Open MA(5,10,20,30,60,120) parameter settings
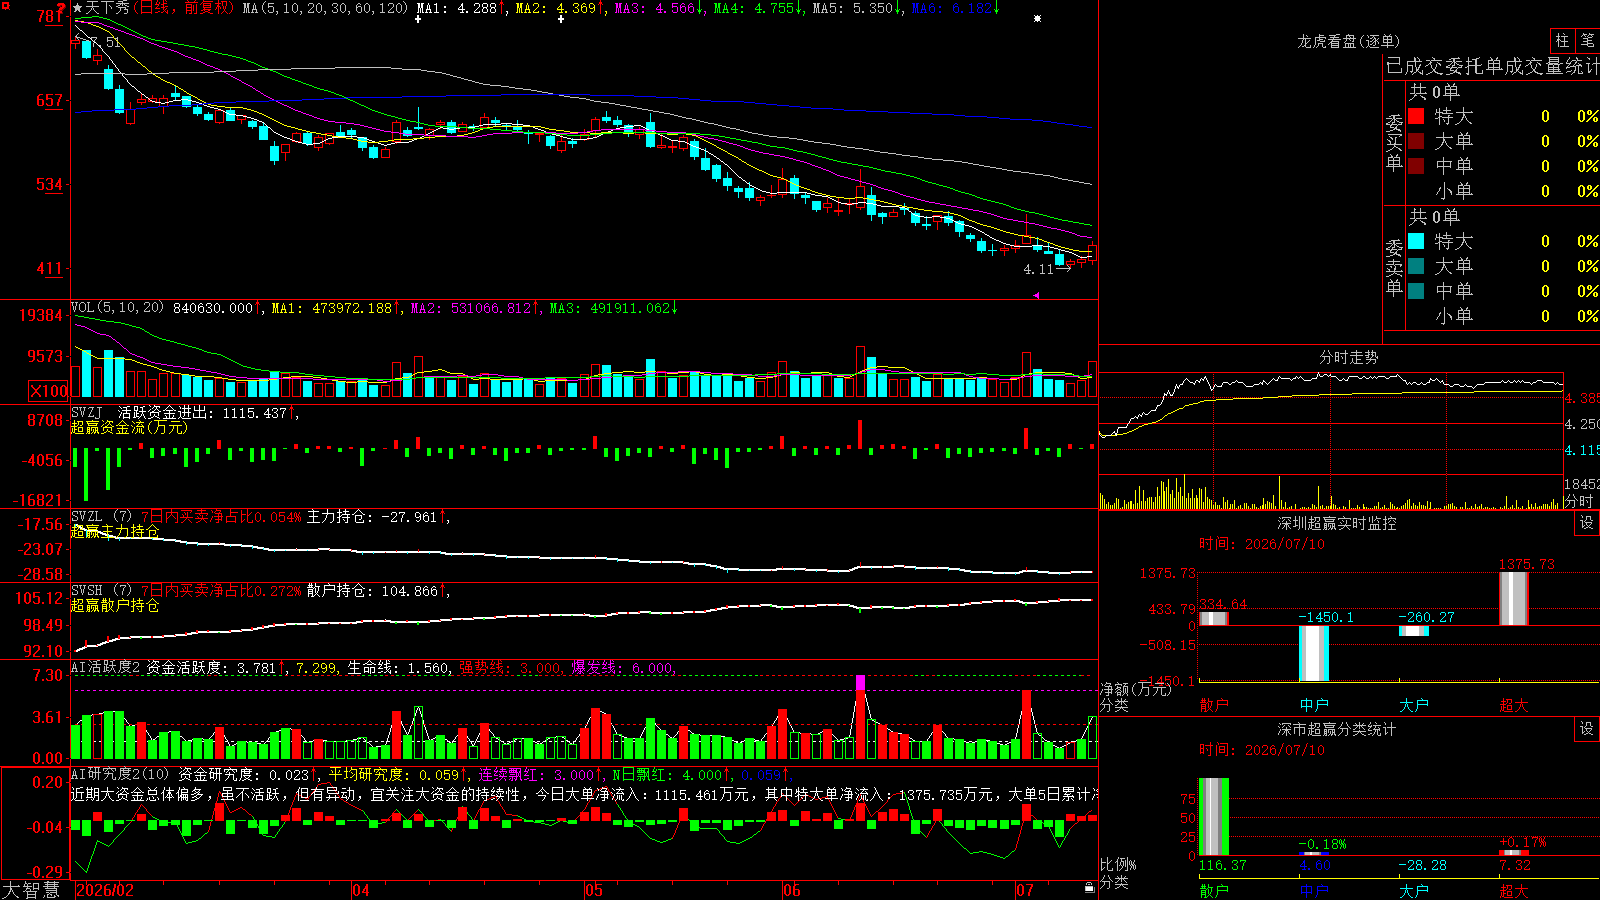Screen dimensions: 1600x900 point(326,8)
